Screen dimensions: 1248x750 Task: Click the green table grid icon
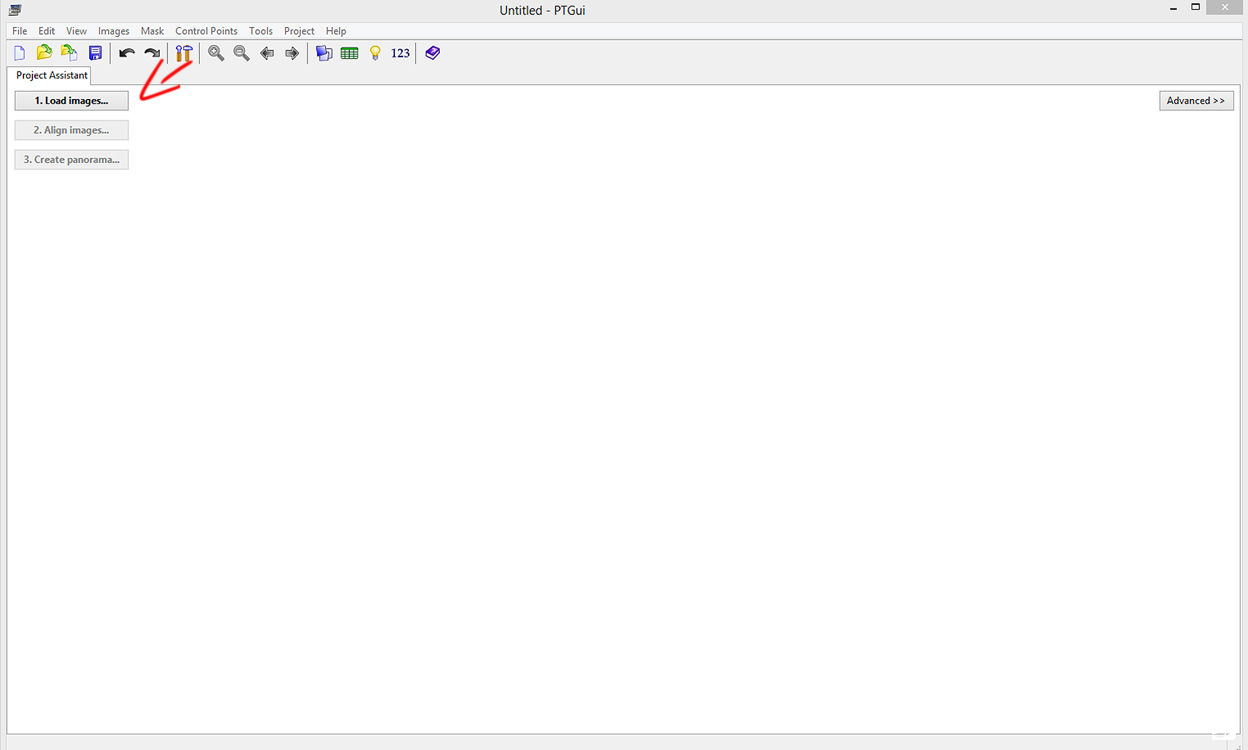coord(349,53)
